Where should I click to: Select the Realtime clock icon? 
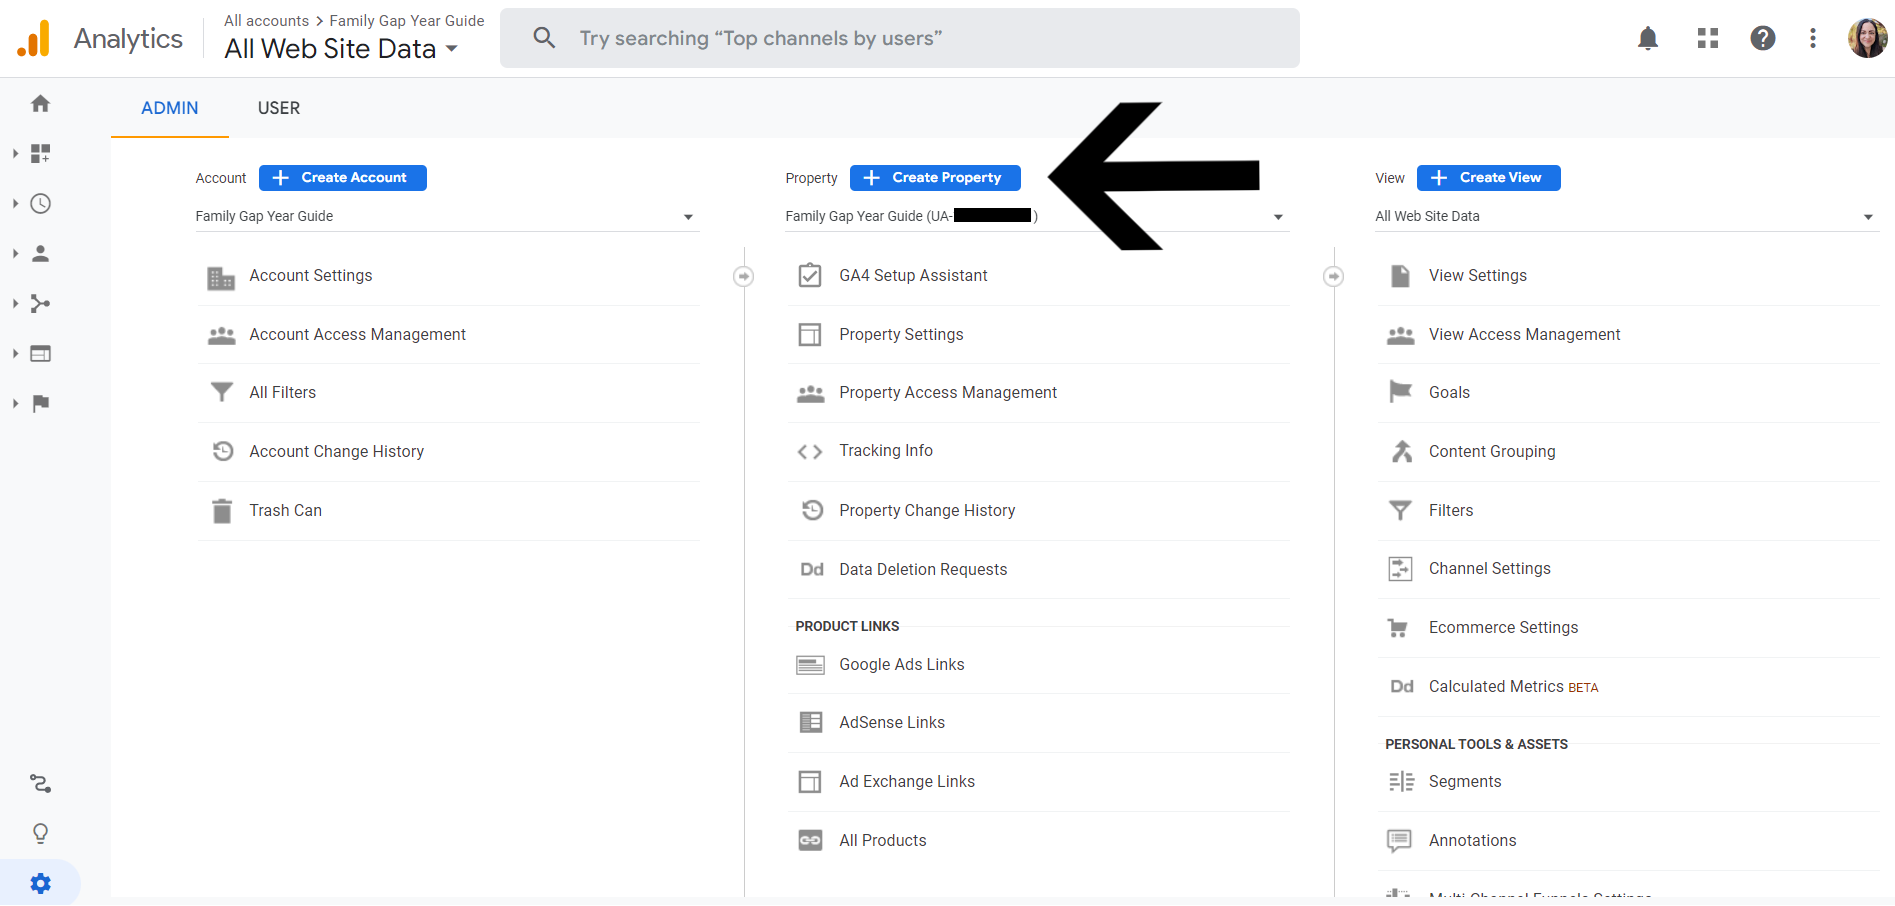[x=40, y=203]
